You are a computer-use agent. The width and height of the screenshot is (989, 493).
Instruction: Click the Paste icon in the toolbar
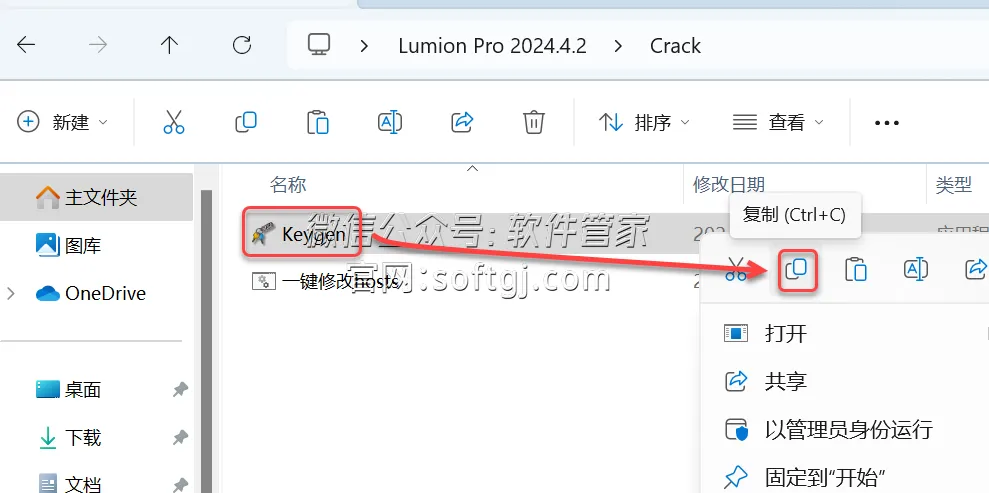point(317,122)
